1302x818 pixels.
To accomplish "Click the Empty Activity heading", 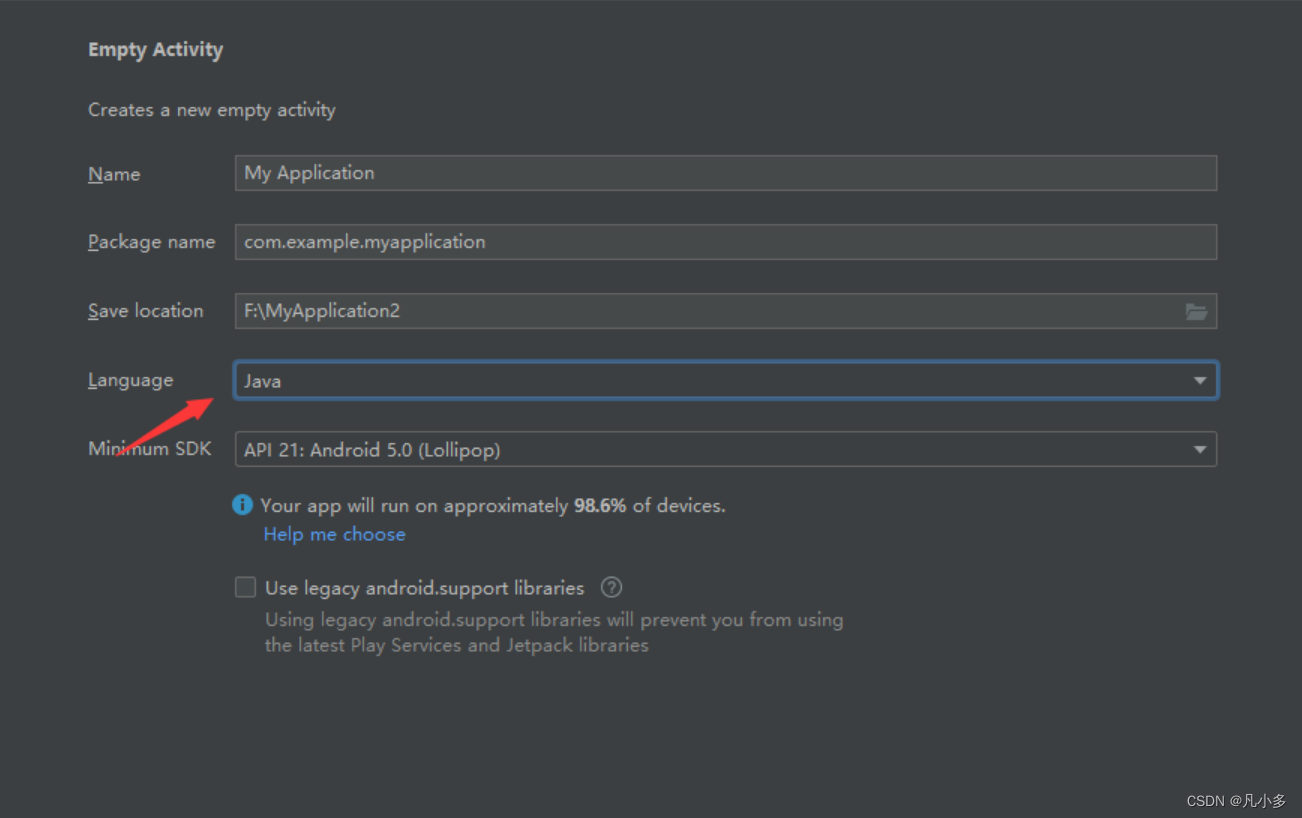I will click(155, 50).
